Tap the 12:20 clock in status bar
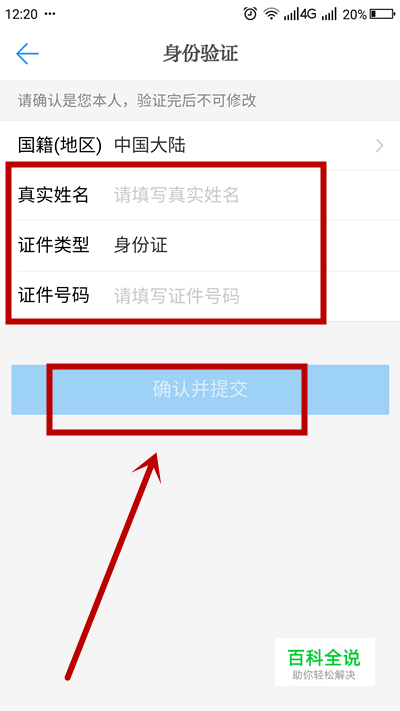 21,14
